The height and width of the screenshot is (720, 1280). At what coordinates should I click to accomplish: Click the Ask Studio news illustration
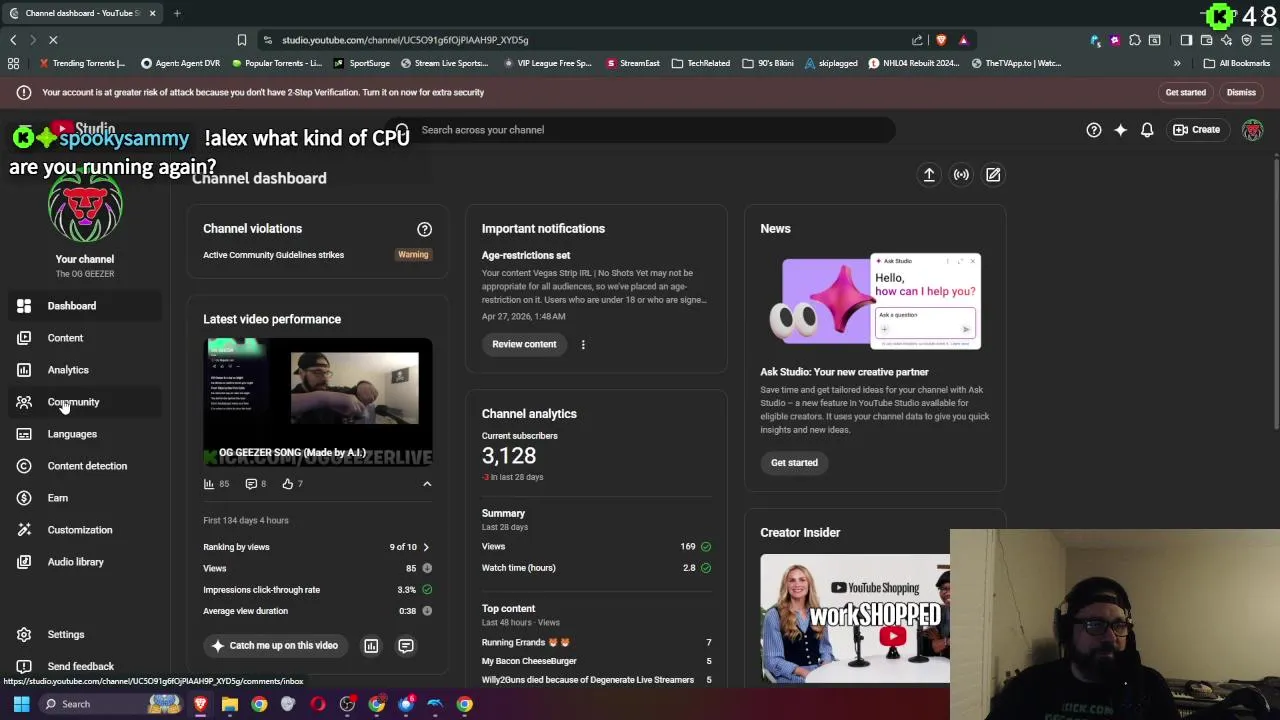(875, 302)
